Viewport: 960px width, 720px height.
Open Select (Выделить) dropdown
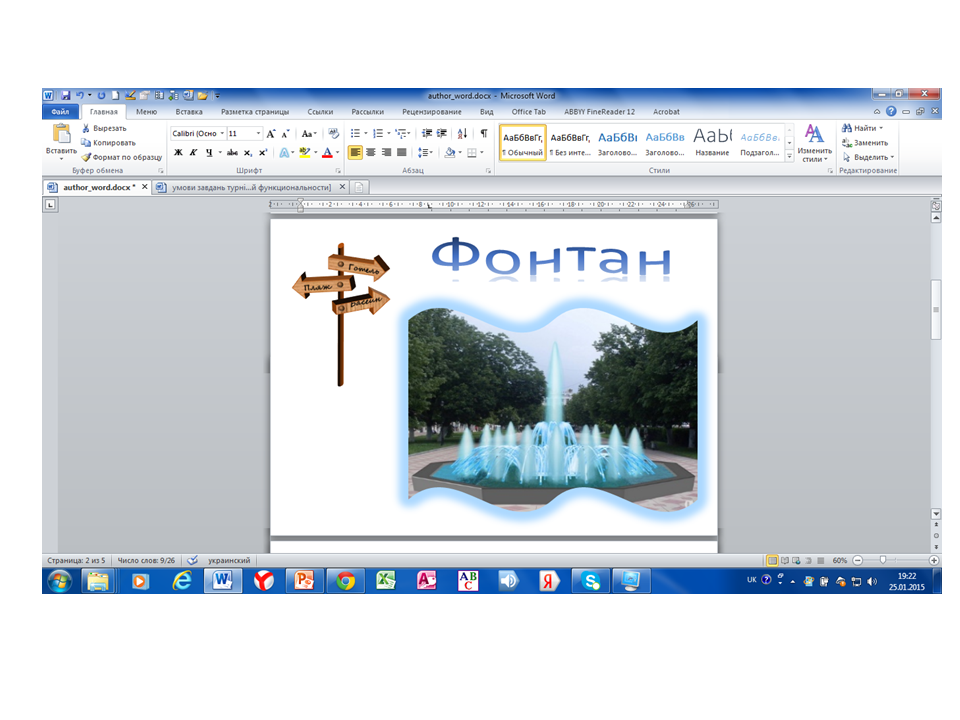click(868, 157)
